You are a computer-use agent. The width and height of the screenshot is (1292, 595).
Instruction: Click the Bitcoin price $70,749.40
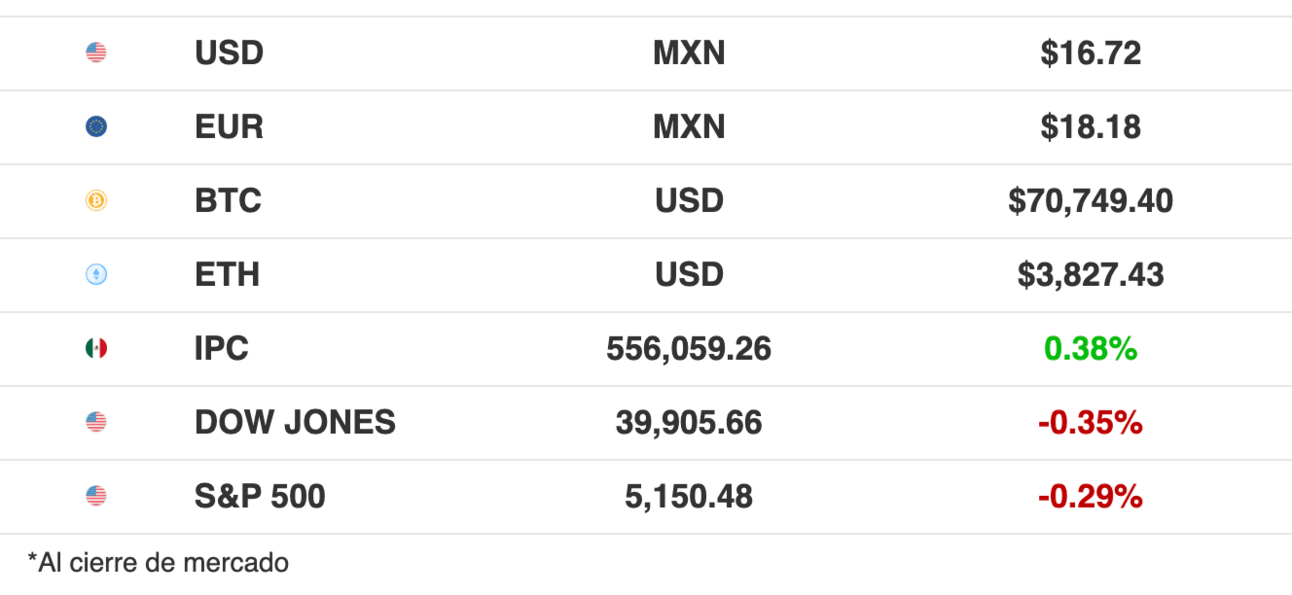tap(1090, 201)
